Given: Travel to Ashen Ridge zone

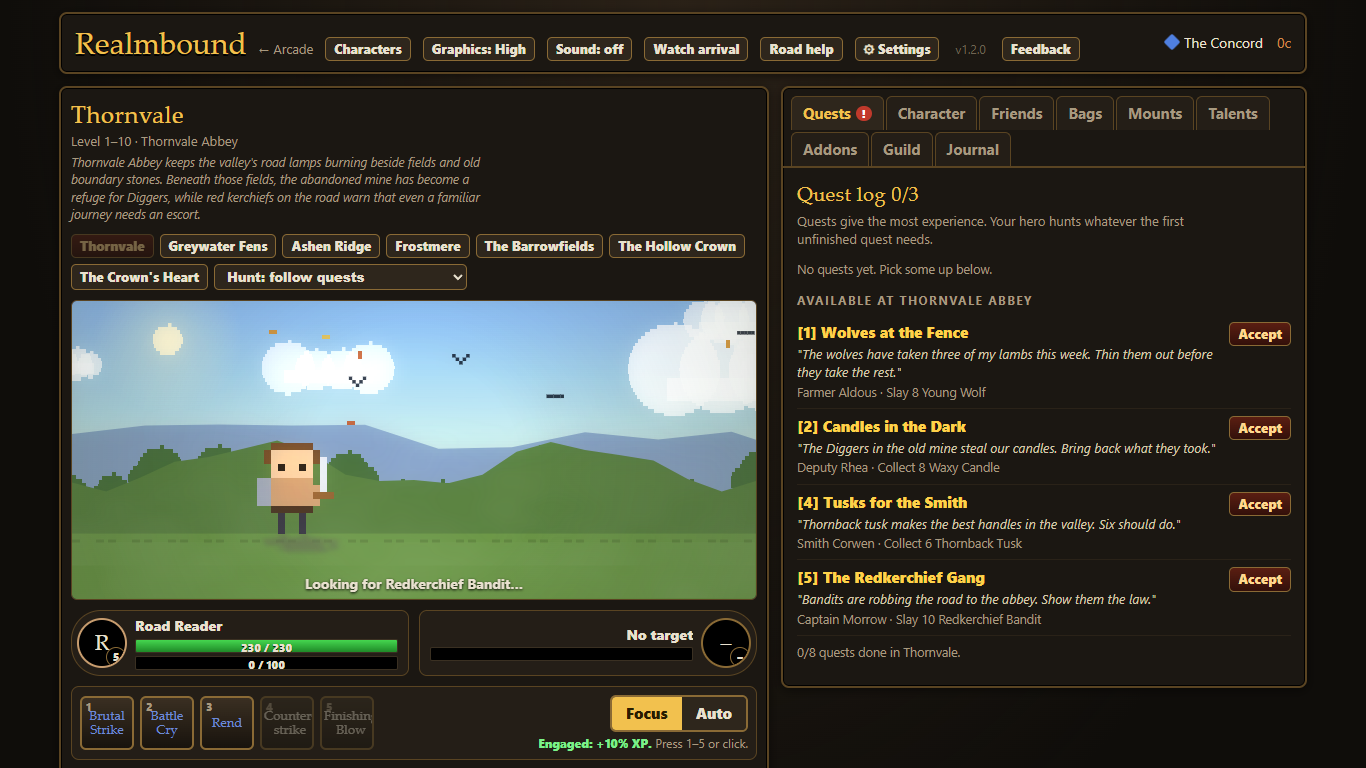Looking at the screenshot, I should point(331,246).
